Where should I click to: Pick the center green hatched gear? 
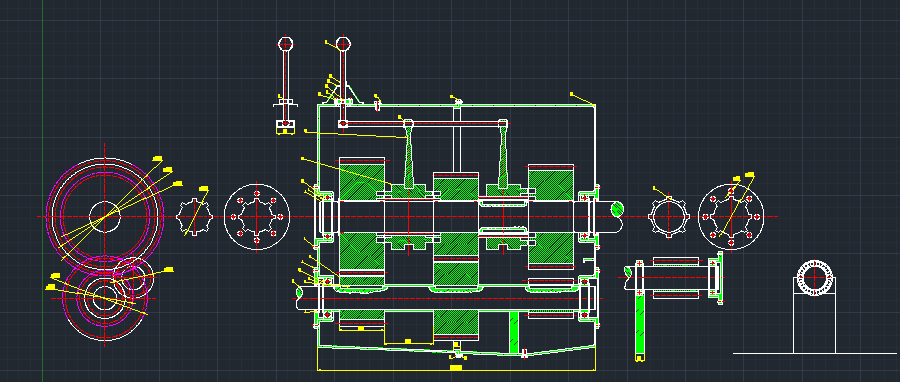(x=456, y=186)
